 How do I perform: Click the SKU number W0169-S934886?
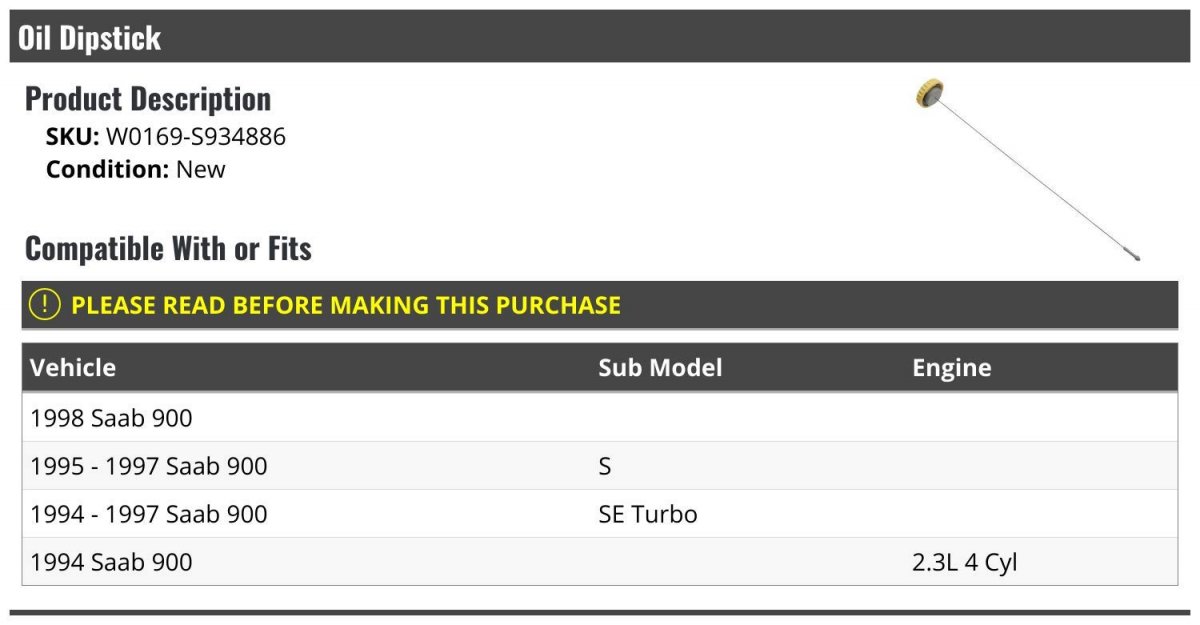[x=196, y=137]
